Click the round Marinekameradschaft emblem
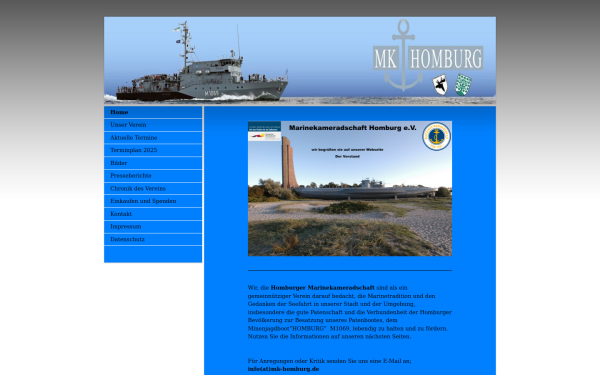600x375 pixels. point(437,137)
